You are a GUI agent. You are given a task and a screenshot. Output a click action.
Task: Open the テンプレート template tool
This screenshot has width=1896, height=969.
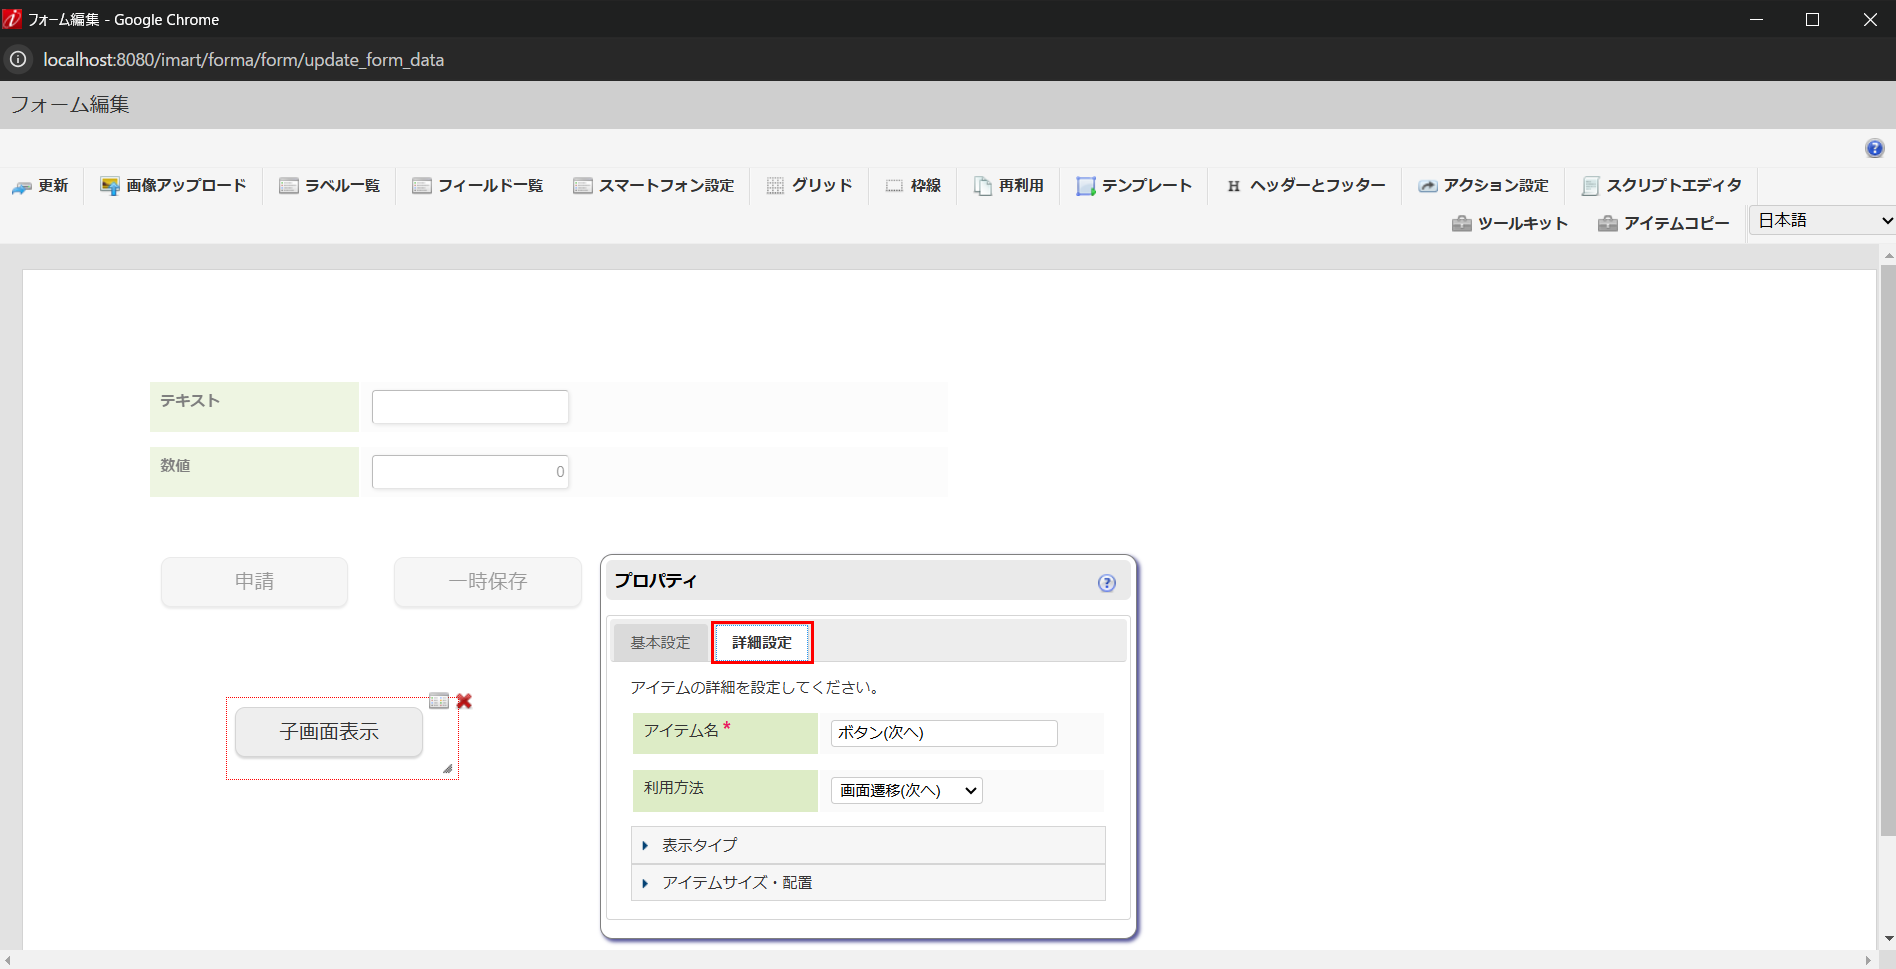tap(1133, 185)
